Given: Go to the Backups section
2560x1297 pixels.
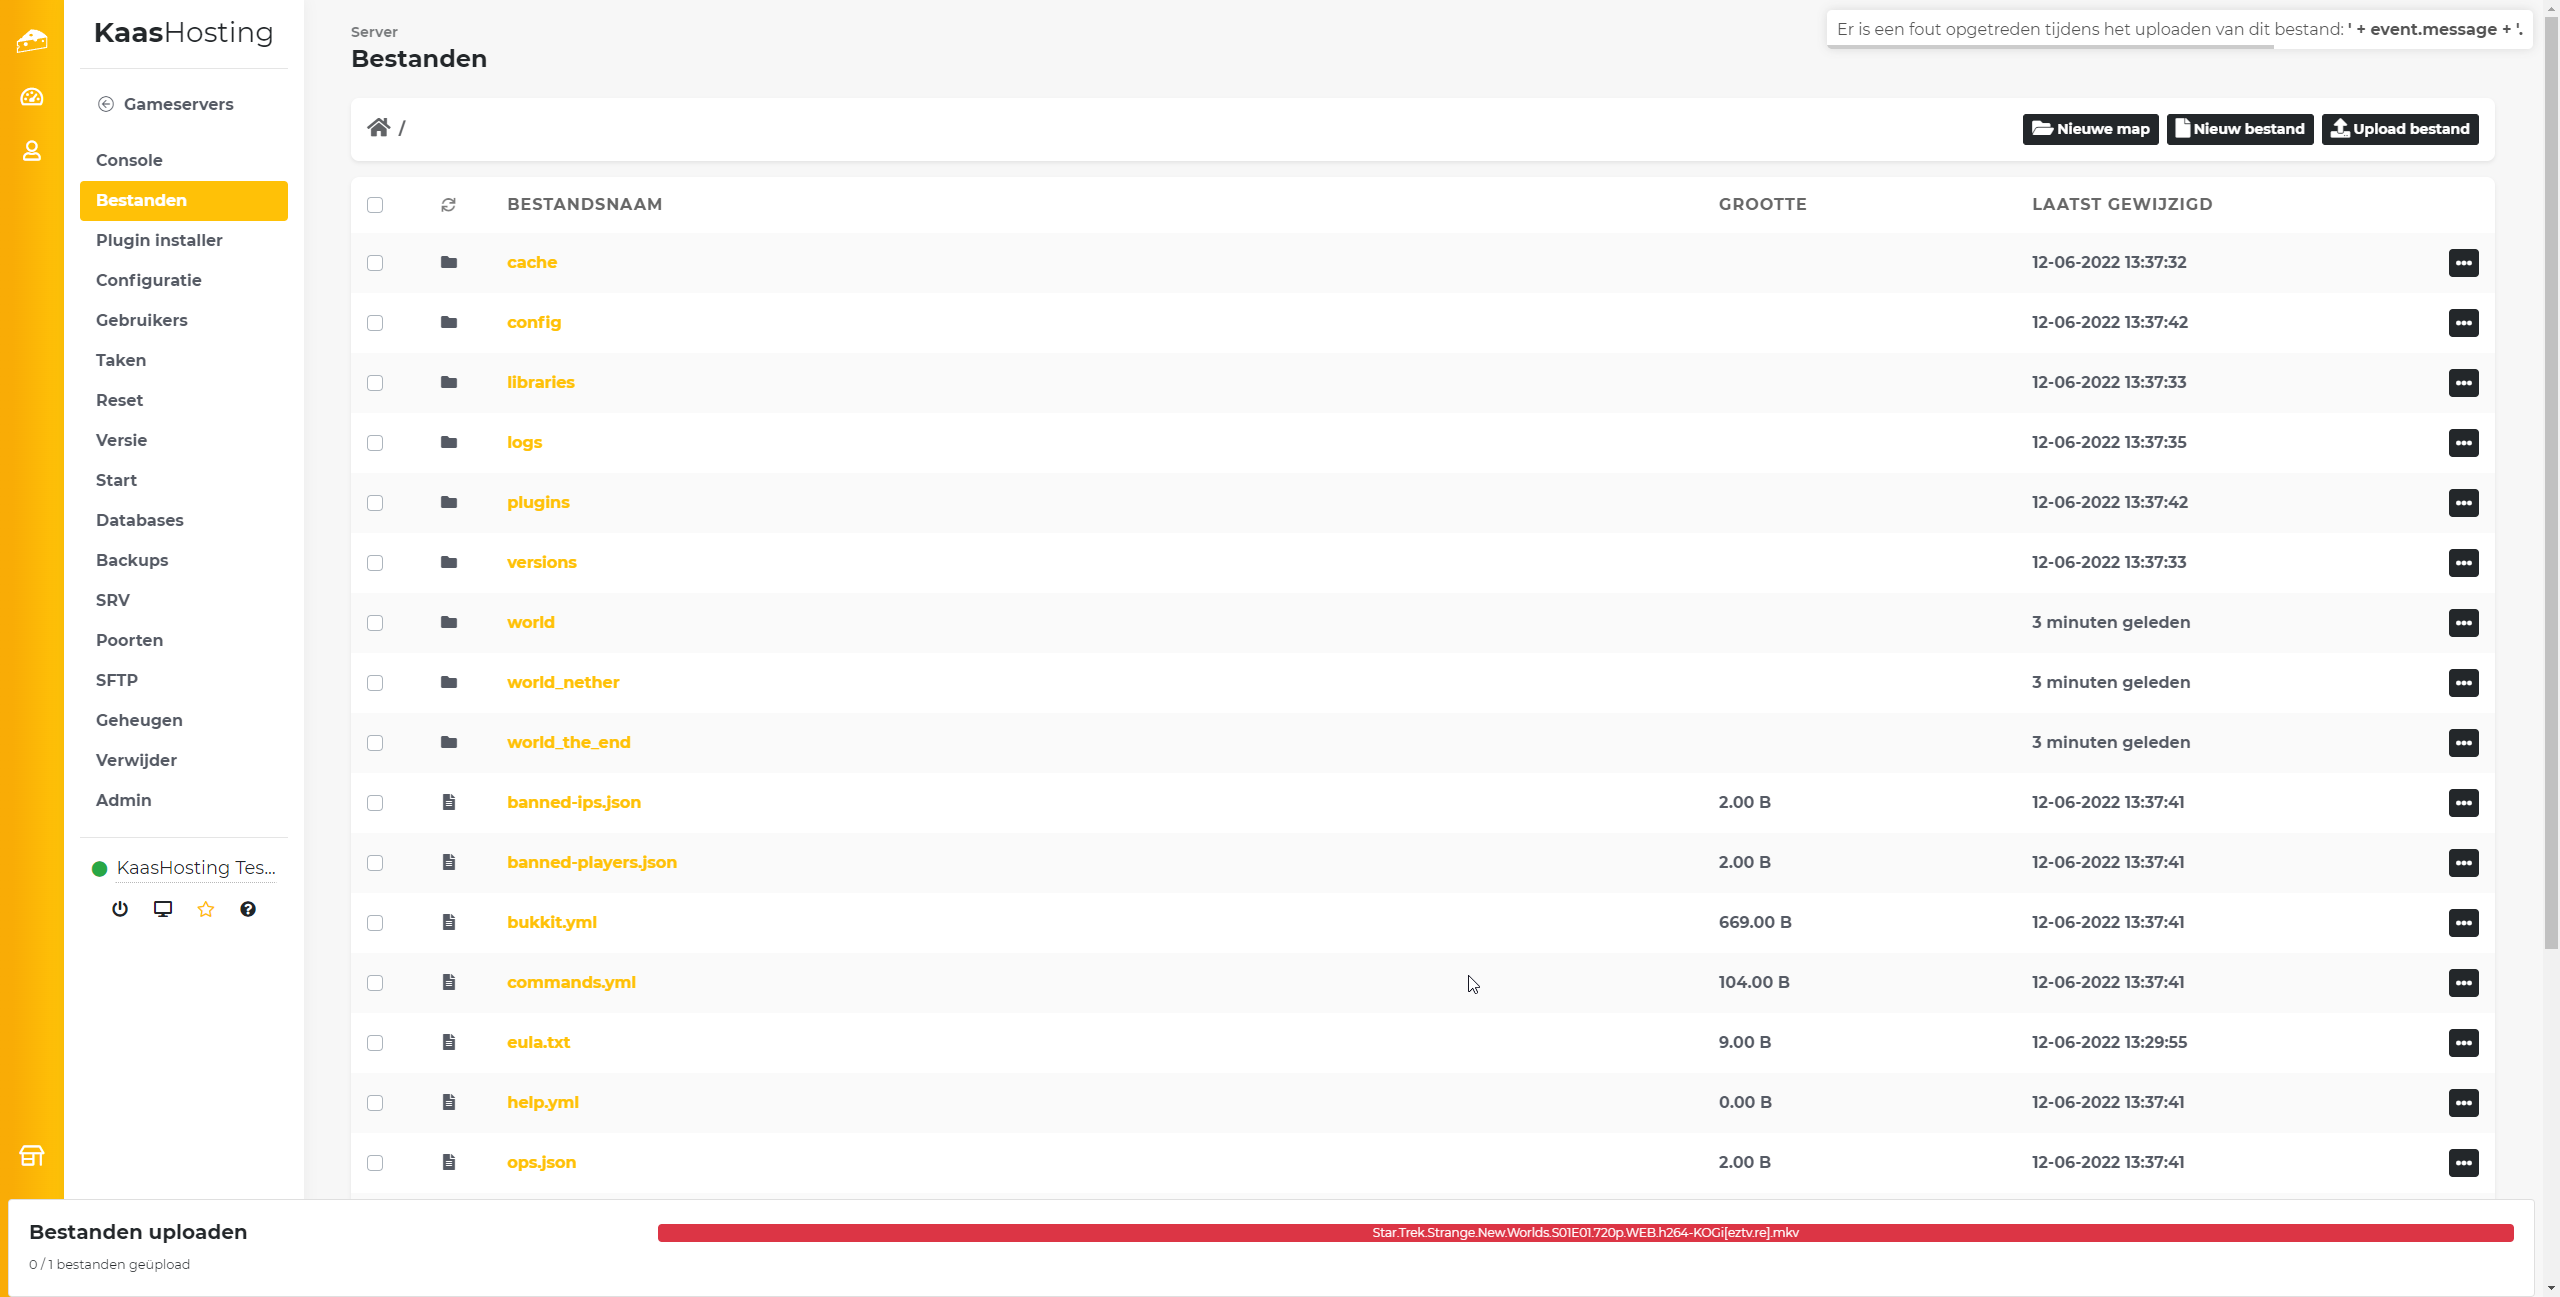Looking at the screenshot, I should click(x=132, y=560).
